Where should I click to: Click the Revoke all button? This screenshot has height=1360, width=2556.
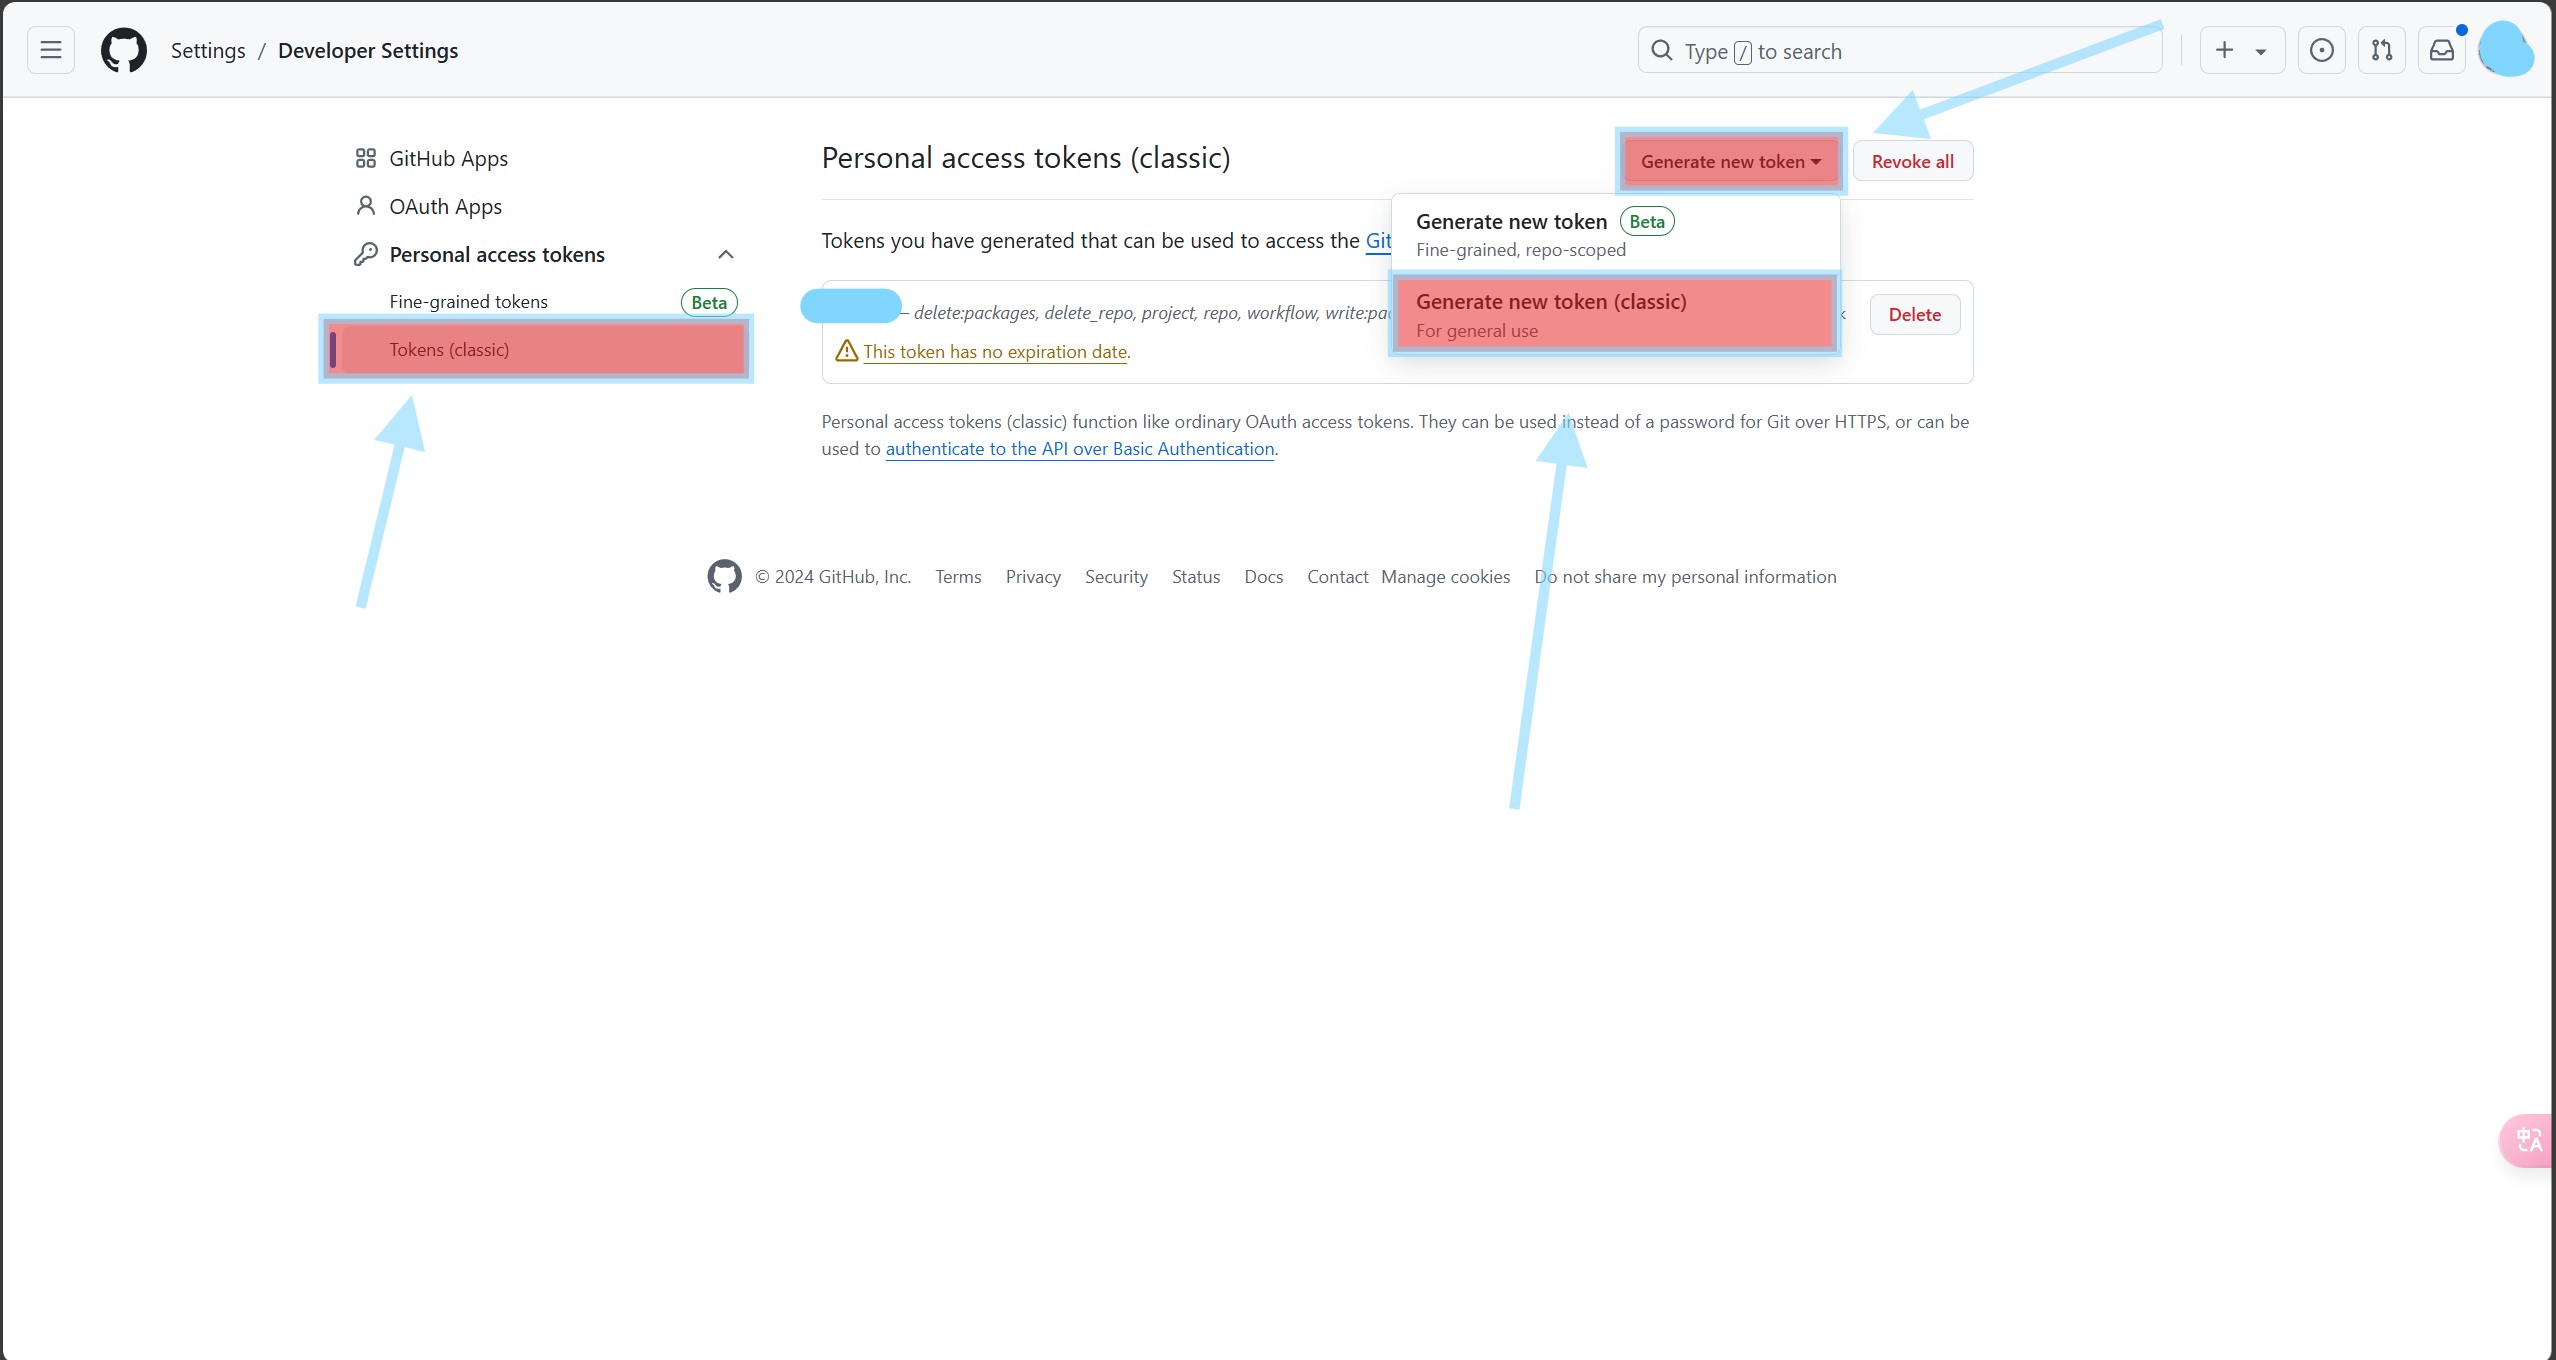click(1912, 161)
